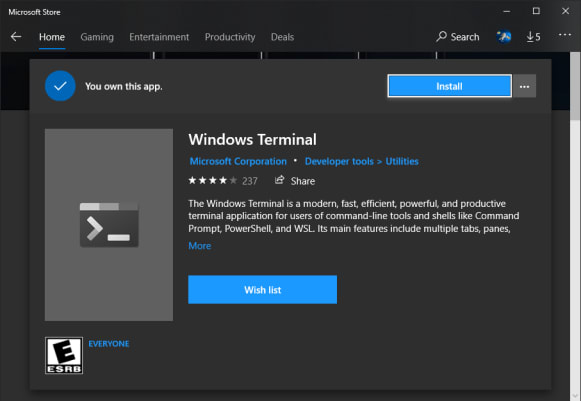This screenshot has width=581, height=401.
Task: Switch to the Entertainment tab
Action: tap(159, 37)
